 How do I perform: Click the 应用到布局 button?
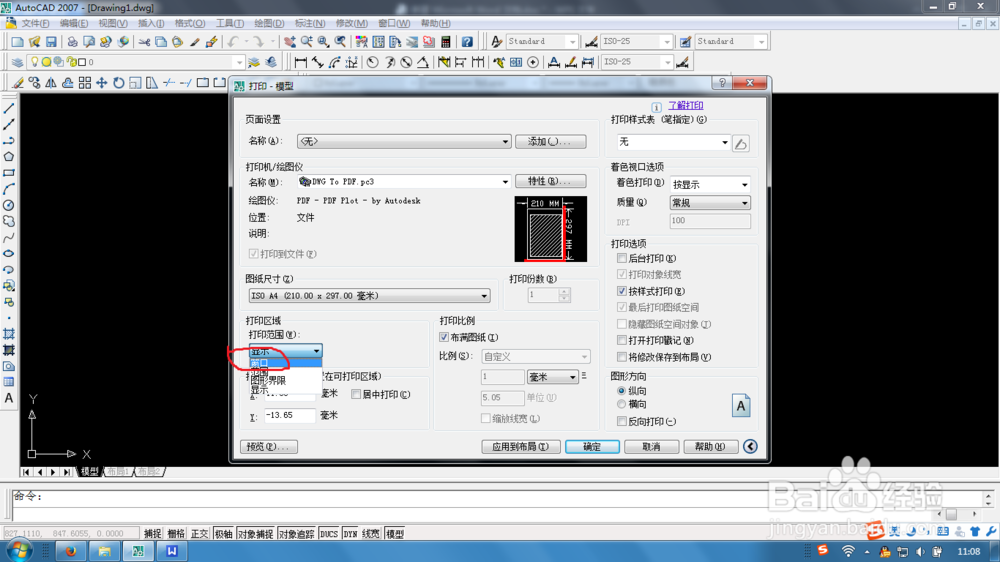pyautogui.click(x=520, y=447)
